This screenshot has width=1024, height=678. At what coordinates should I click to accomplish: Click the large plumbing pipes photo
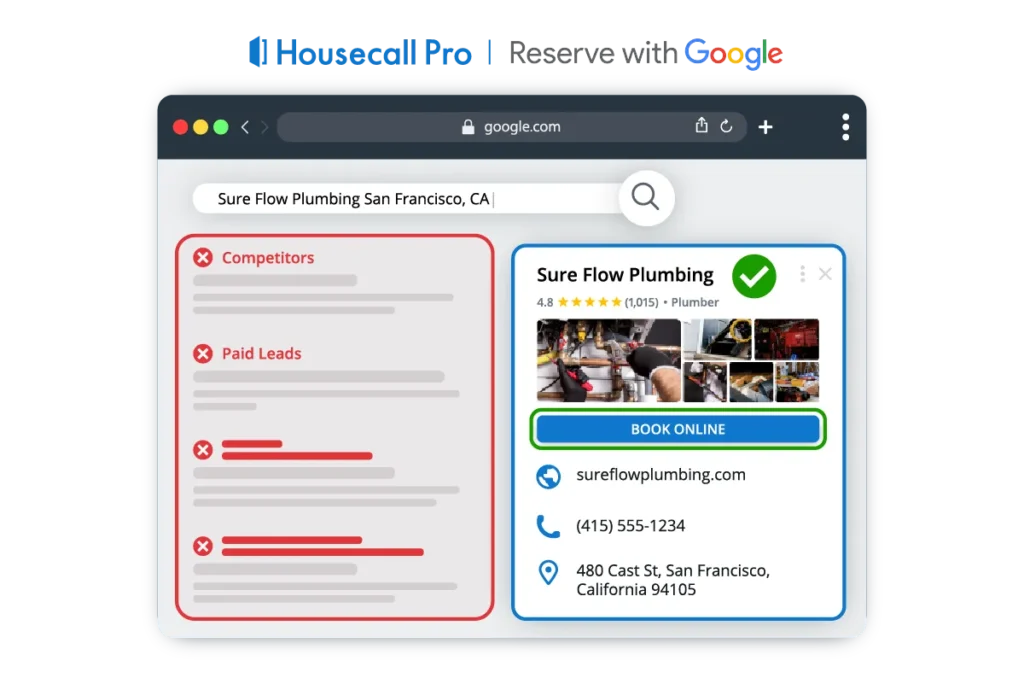pos(608,360)
